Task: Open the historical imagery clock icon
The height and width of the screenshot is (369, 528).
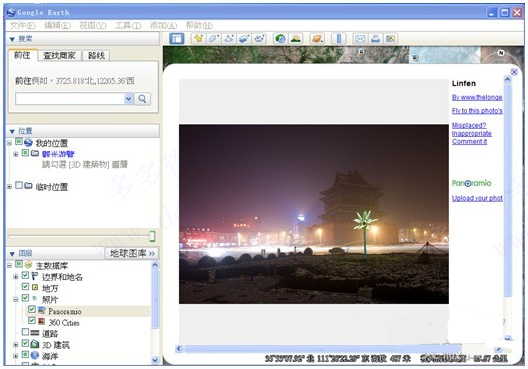Action: coord(280,39)
